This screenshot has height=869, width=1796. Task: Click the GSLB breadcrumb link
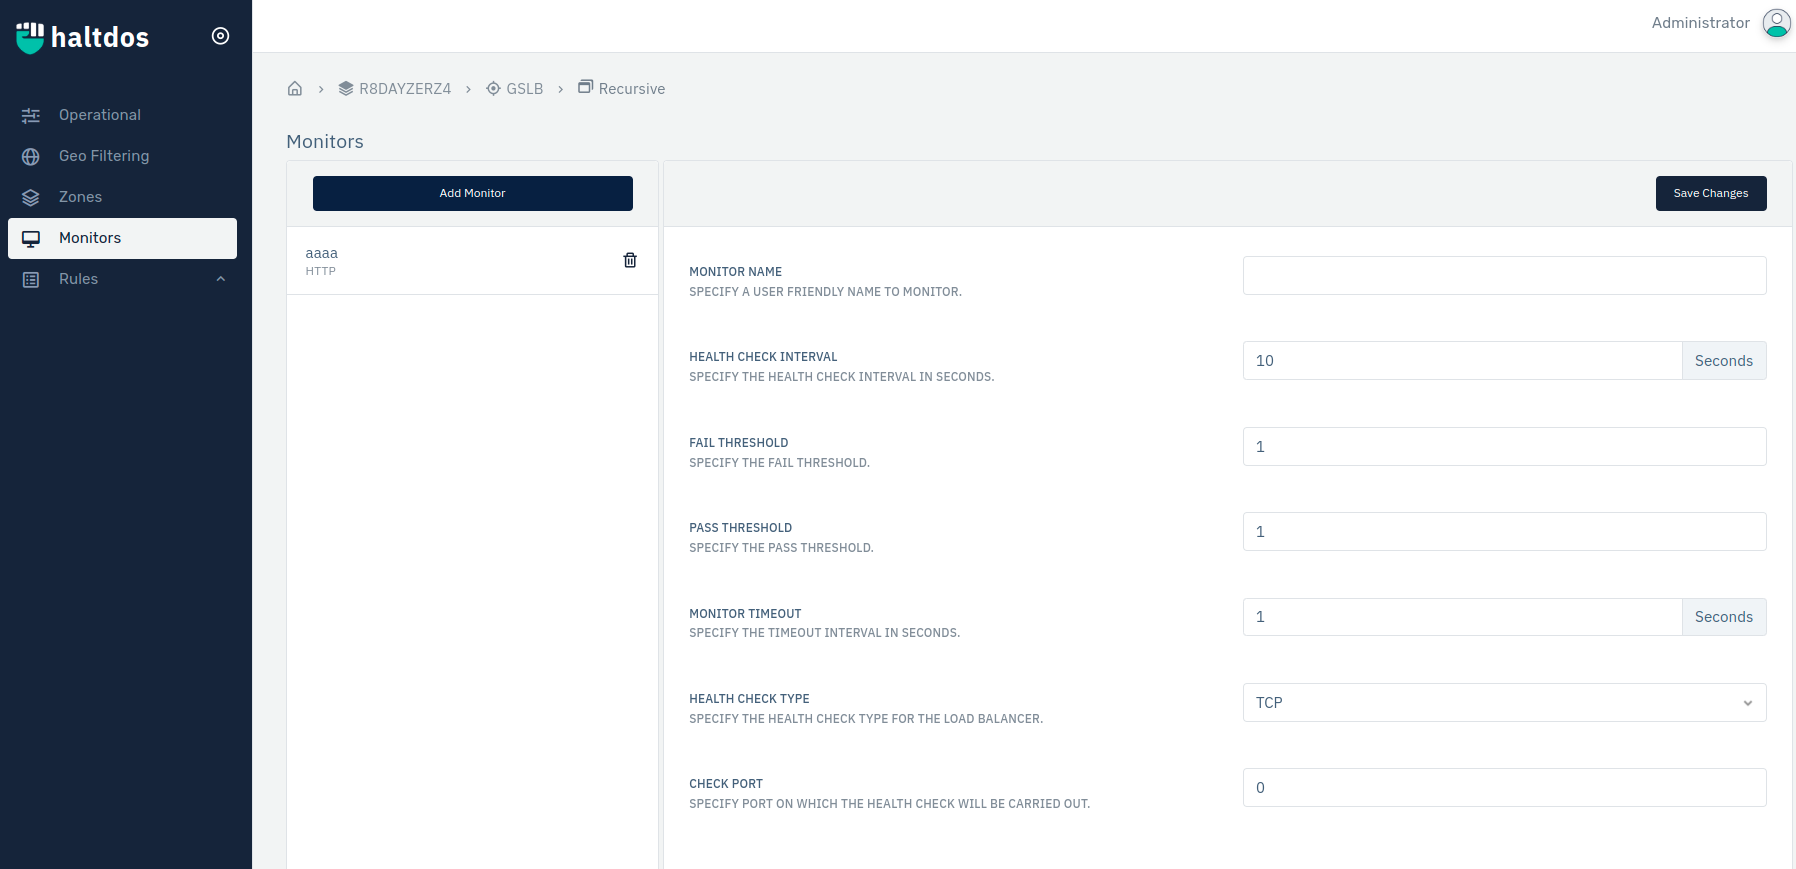[x=523, y=89]
